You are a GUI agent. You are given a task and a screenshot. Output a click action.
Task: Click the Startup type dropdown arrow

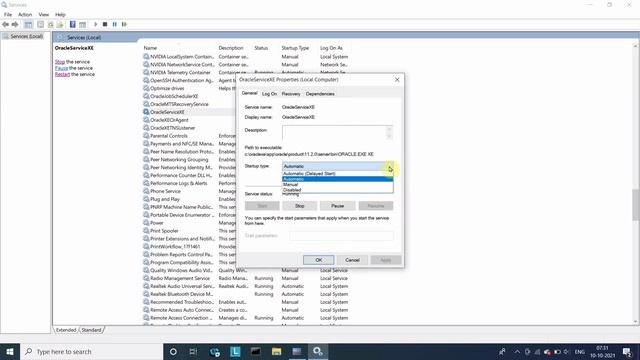pos(389,167)
